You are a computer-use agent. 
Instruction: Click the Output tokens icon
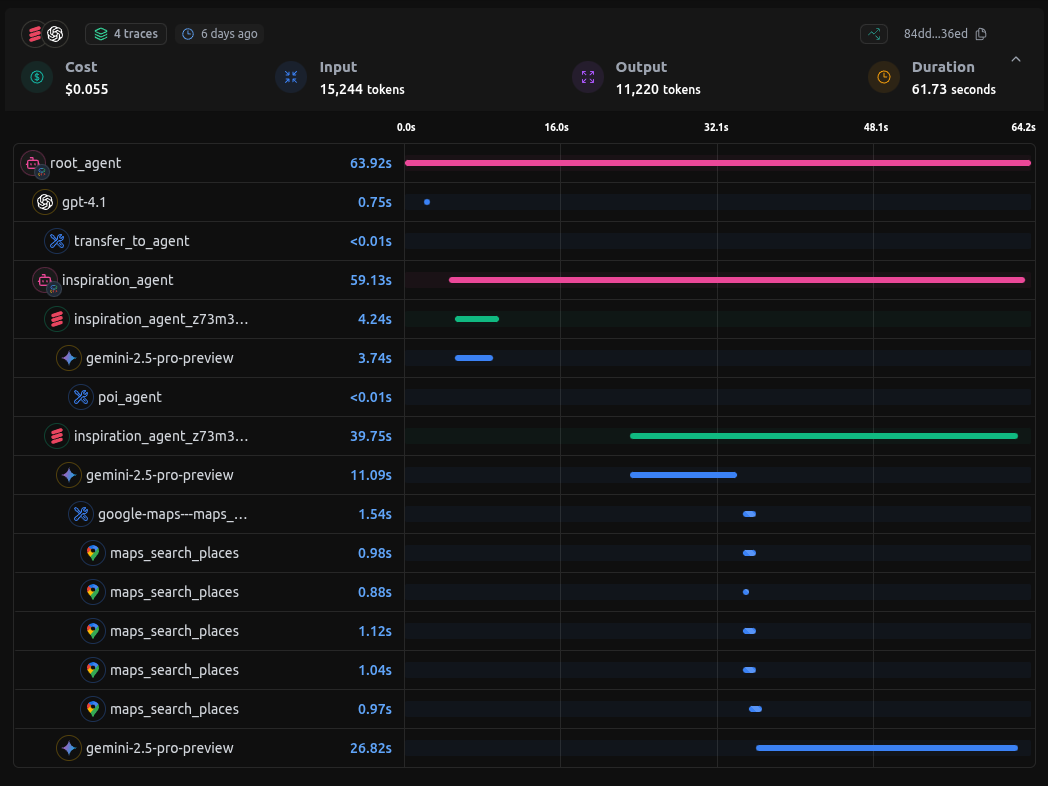tap(588, 77)
